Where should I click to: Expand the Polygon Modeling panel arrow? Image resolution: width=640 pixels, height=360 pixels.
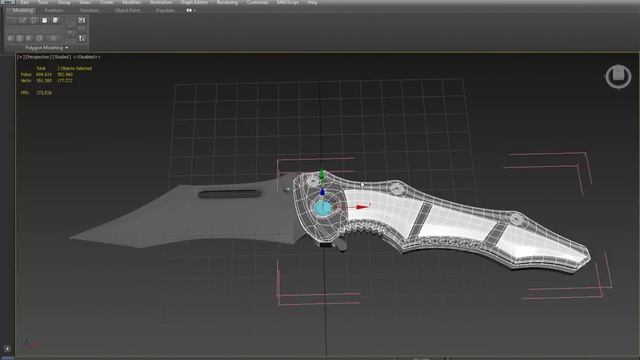pyautogui.click(x=67, y=48)
